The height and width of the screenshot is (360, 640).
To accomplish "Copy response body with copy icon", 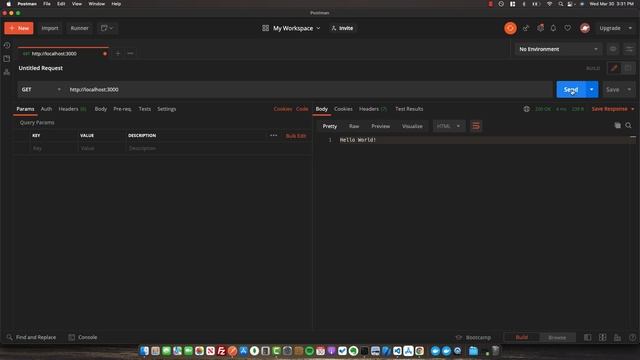I will tap(618, 125).
